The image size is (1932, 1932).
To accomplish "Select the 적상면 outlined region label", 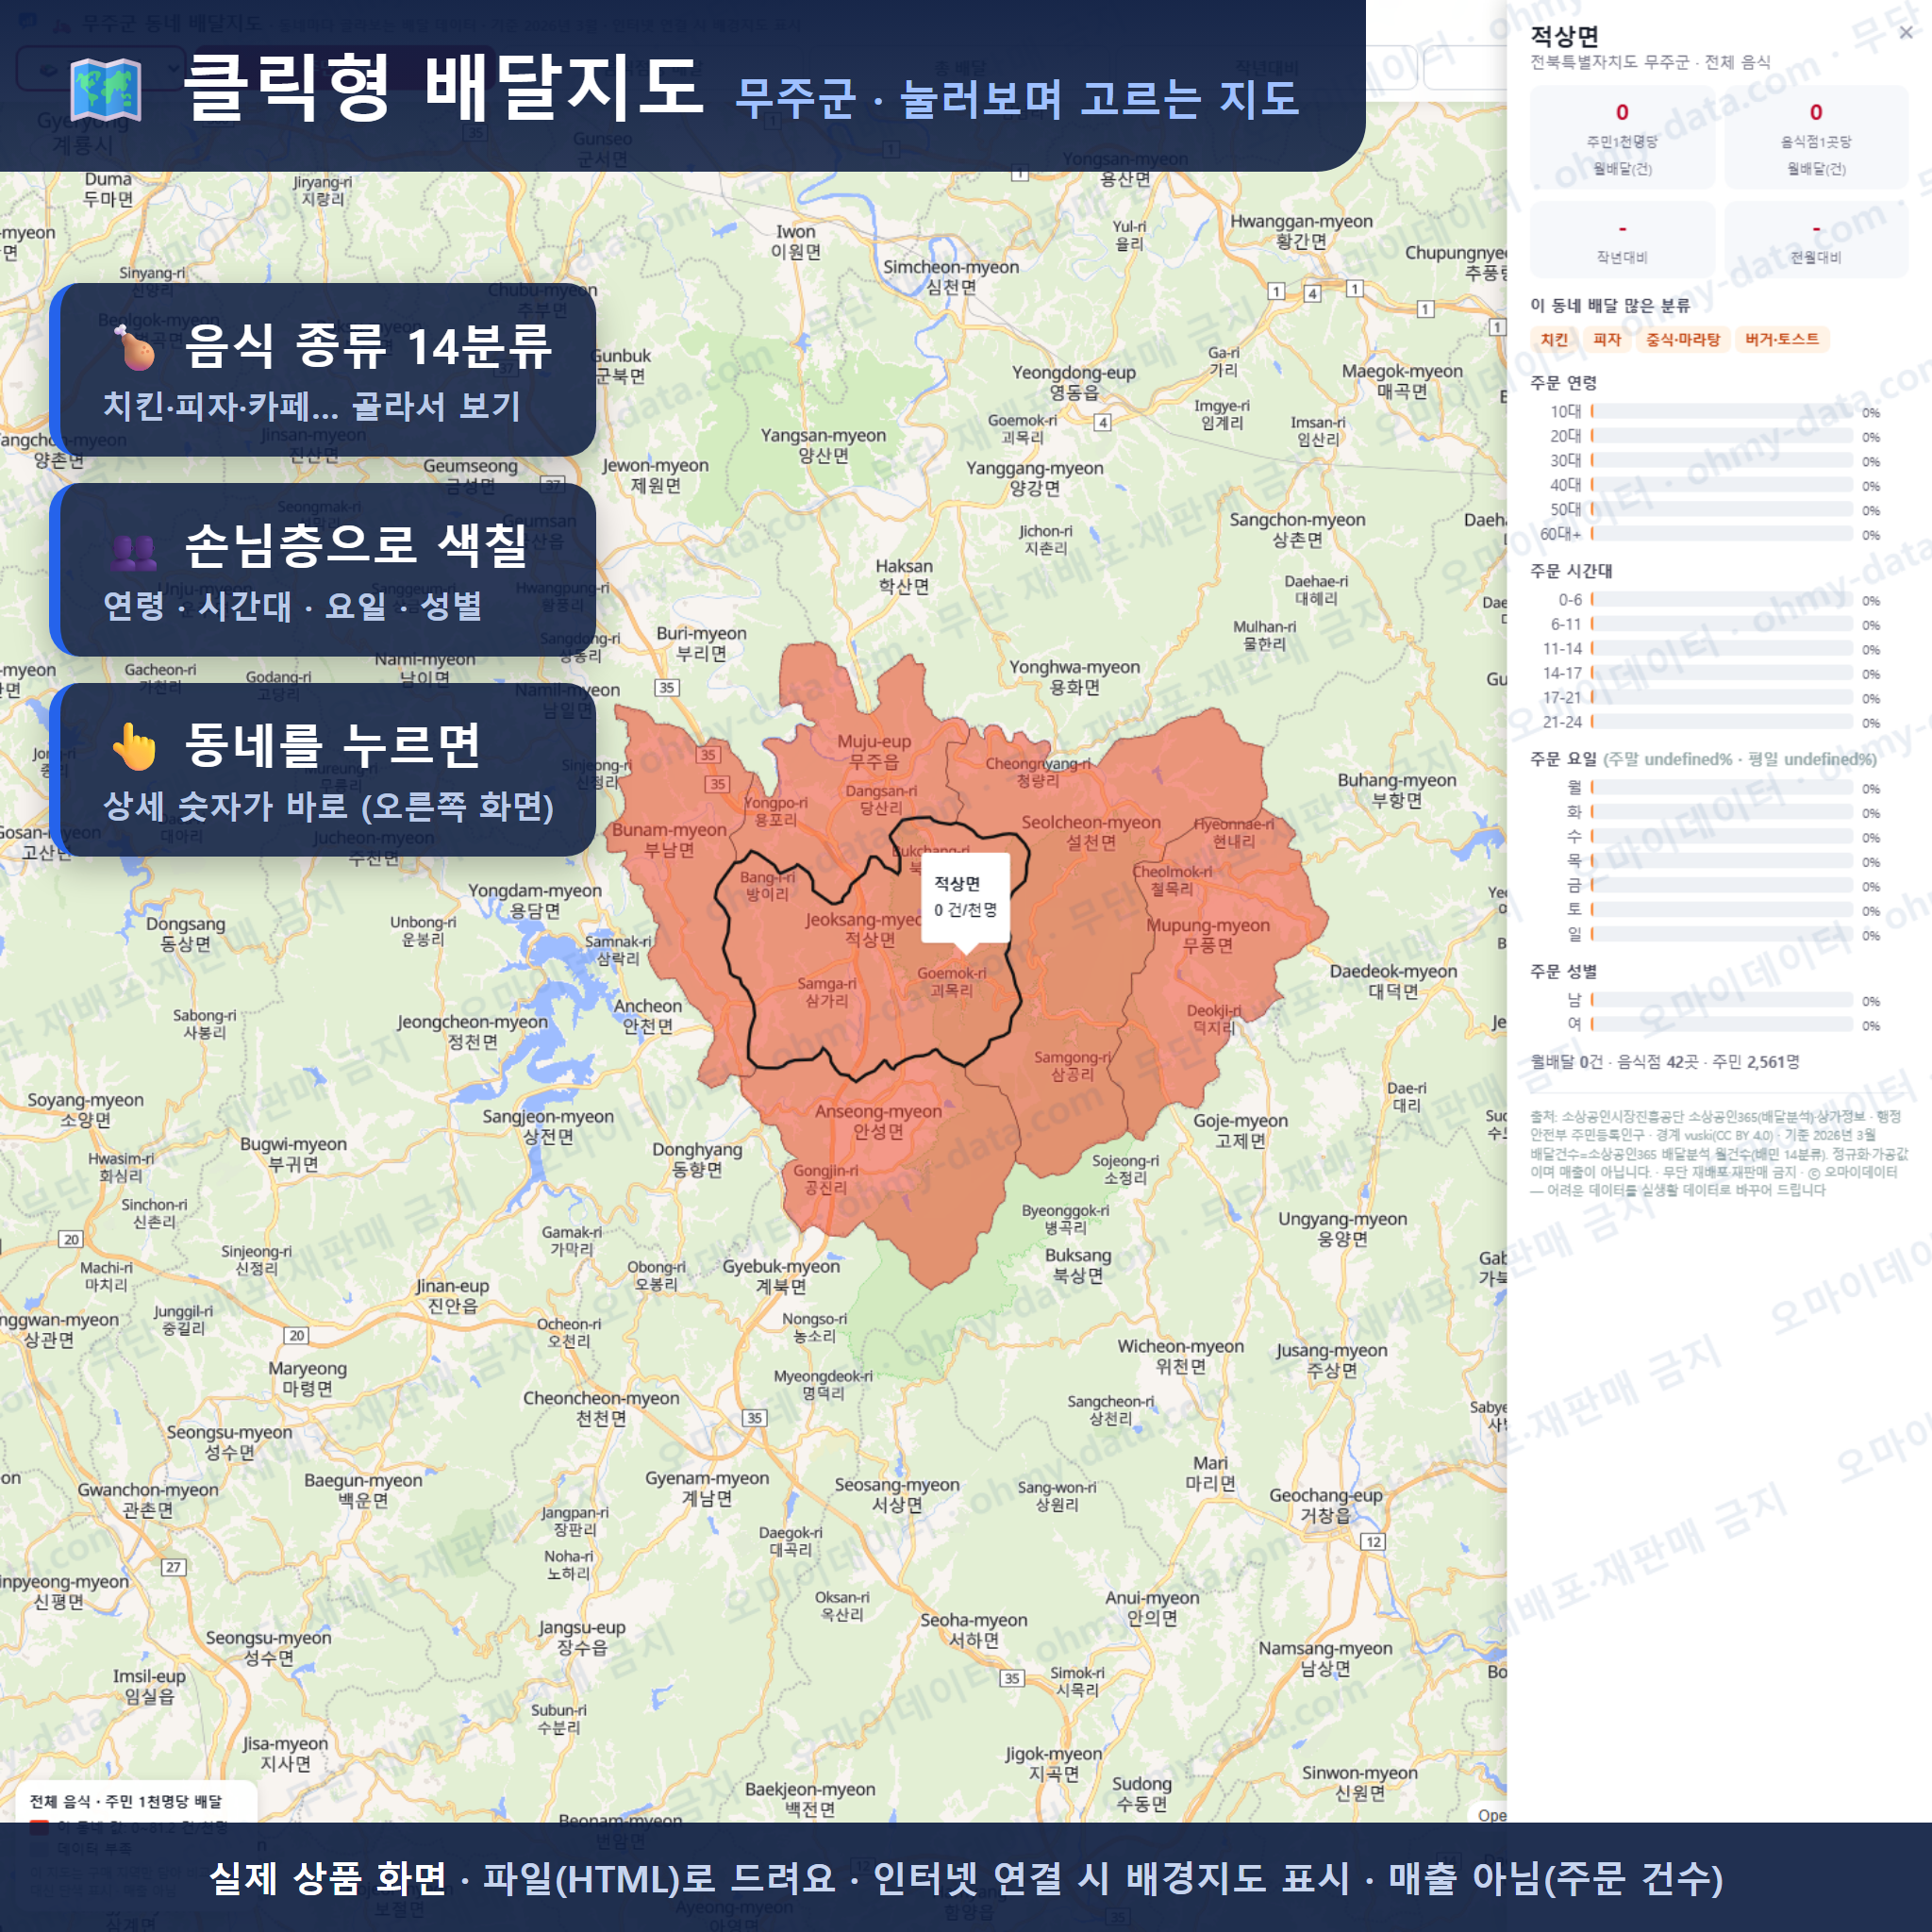I will (868, 929).
